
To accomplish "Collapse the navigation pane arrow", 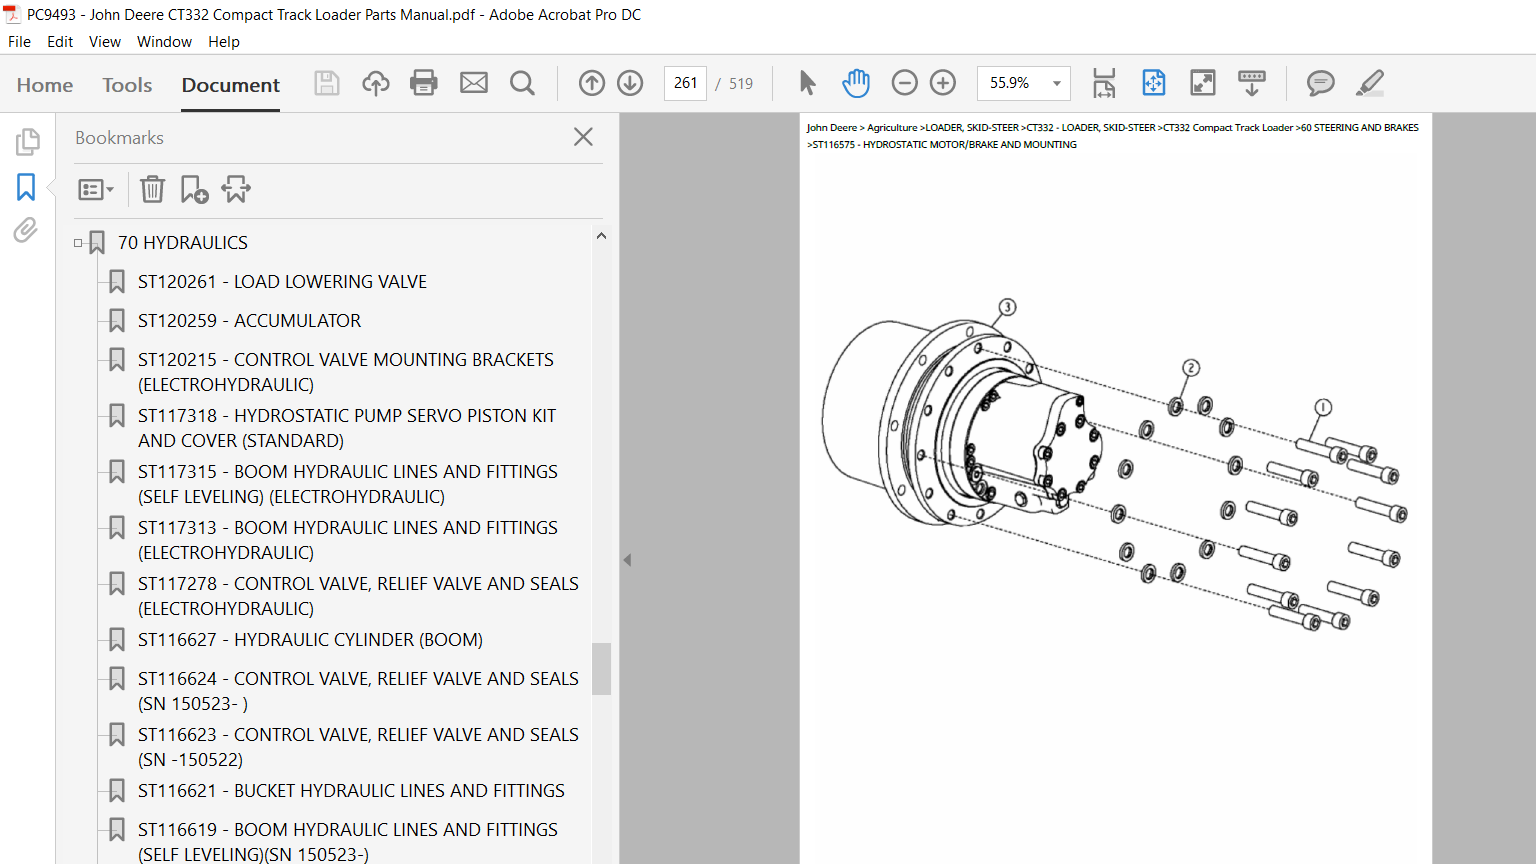I will tap(627, 560).
